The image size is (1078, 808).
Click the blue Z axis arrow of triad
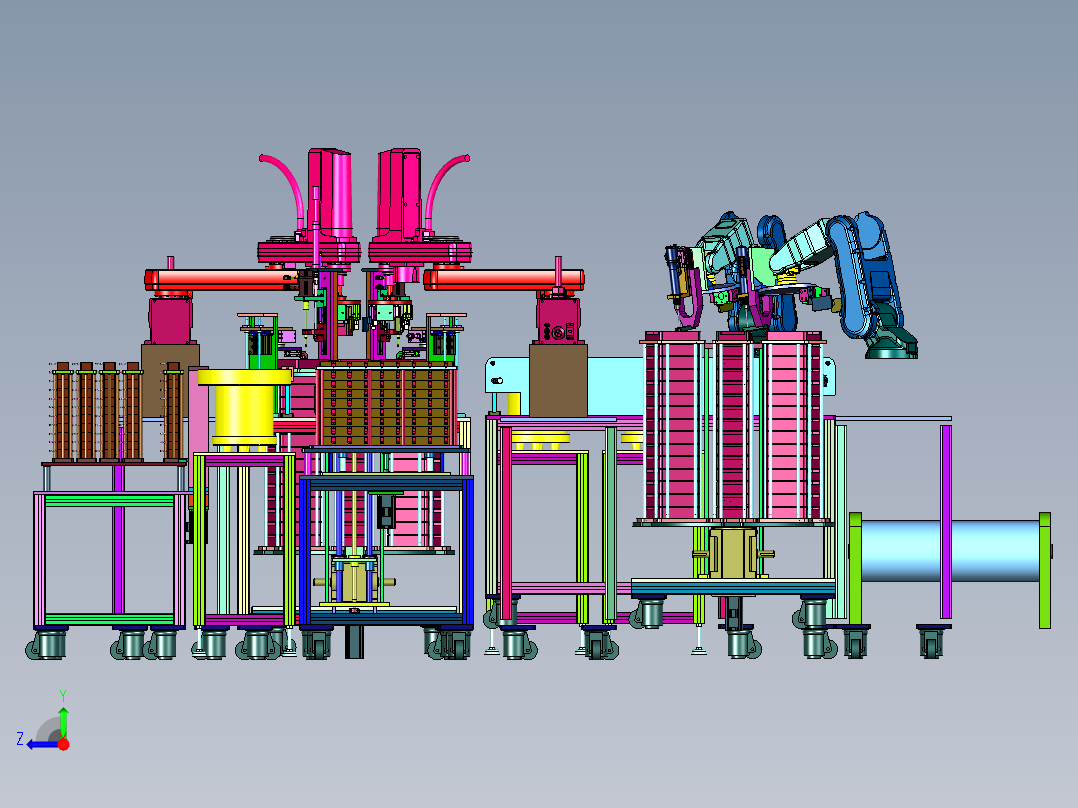[x=43, y=744]
